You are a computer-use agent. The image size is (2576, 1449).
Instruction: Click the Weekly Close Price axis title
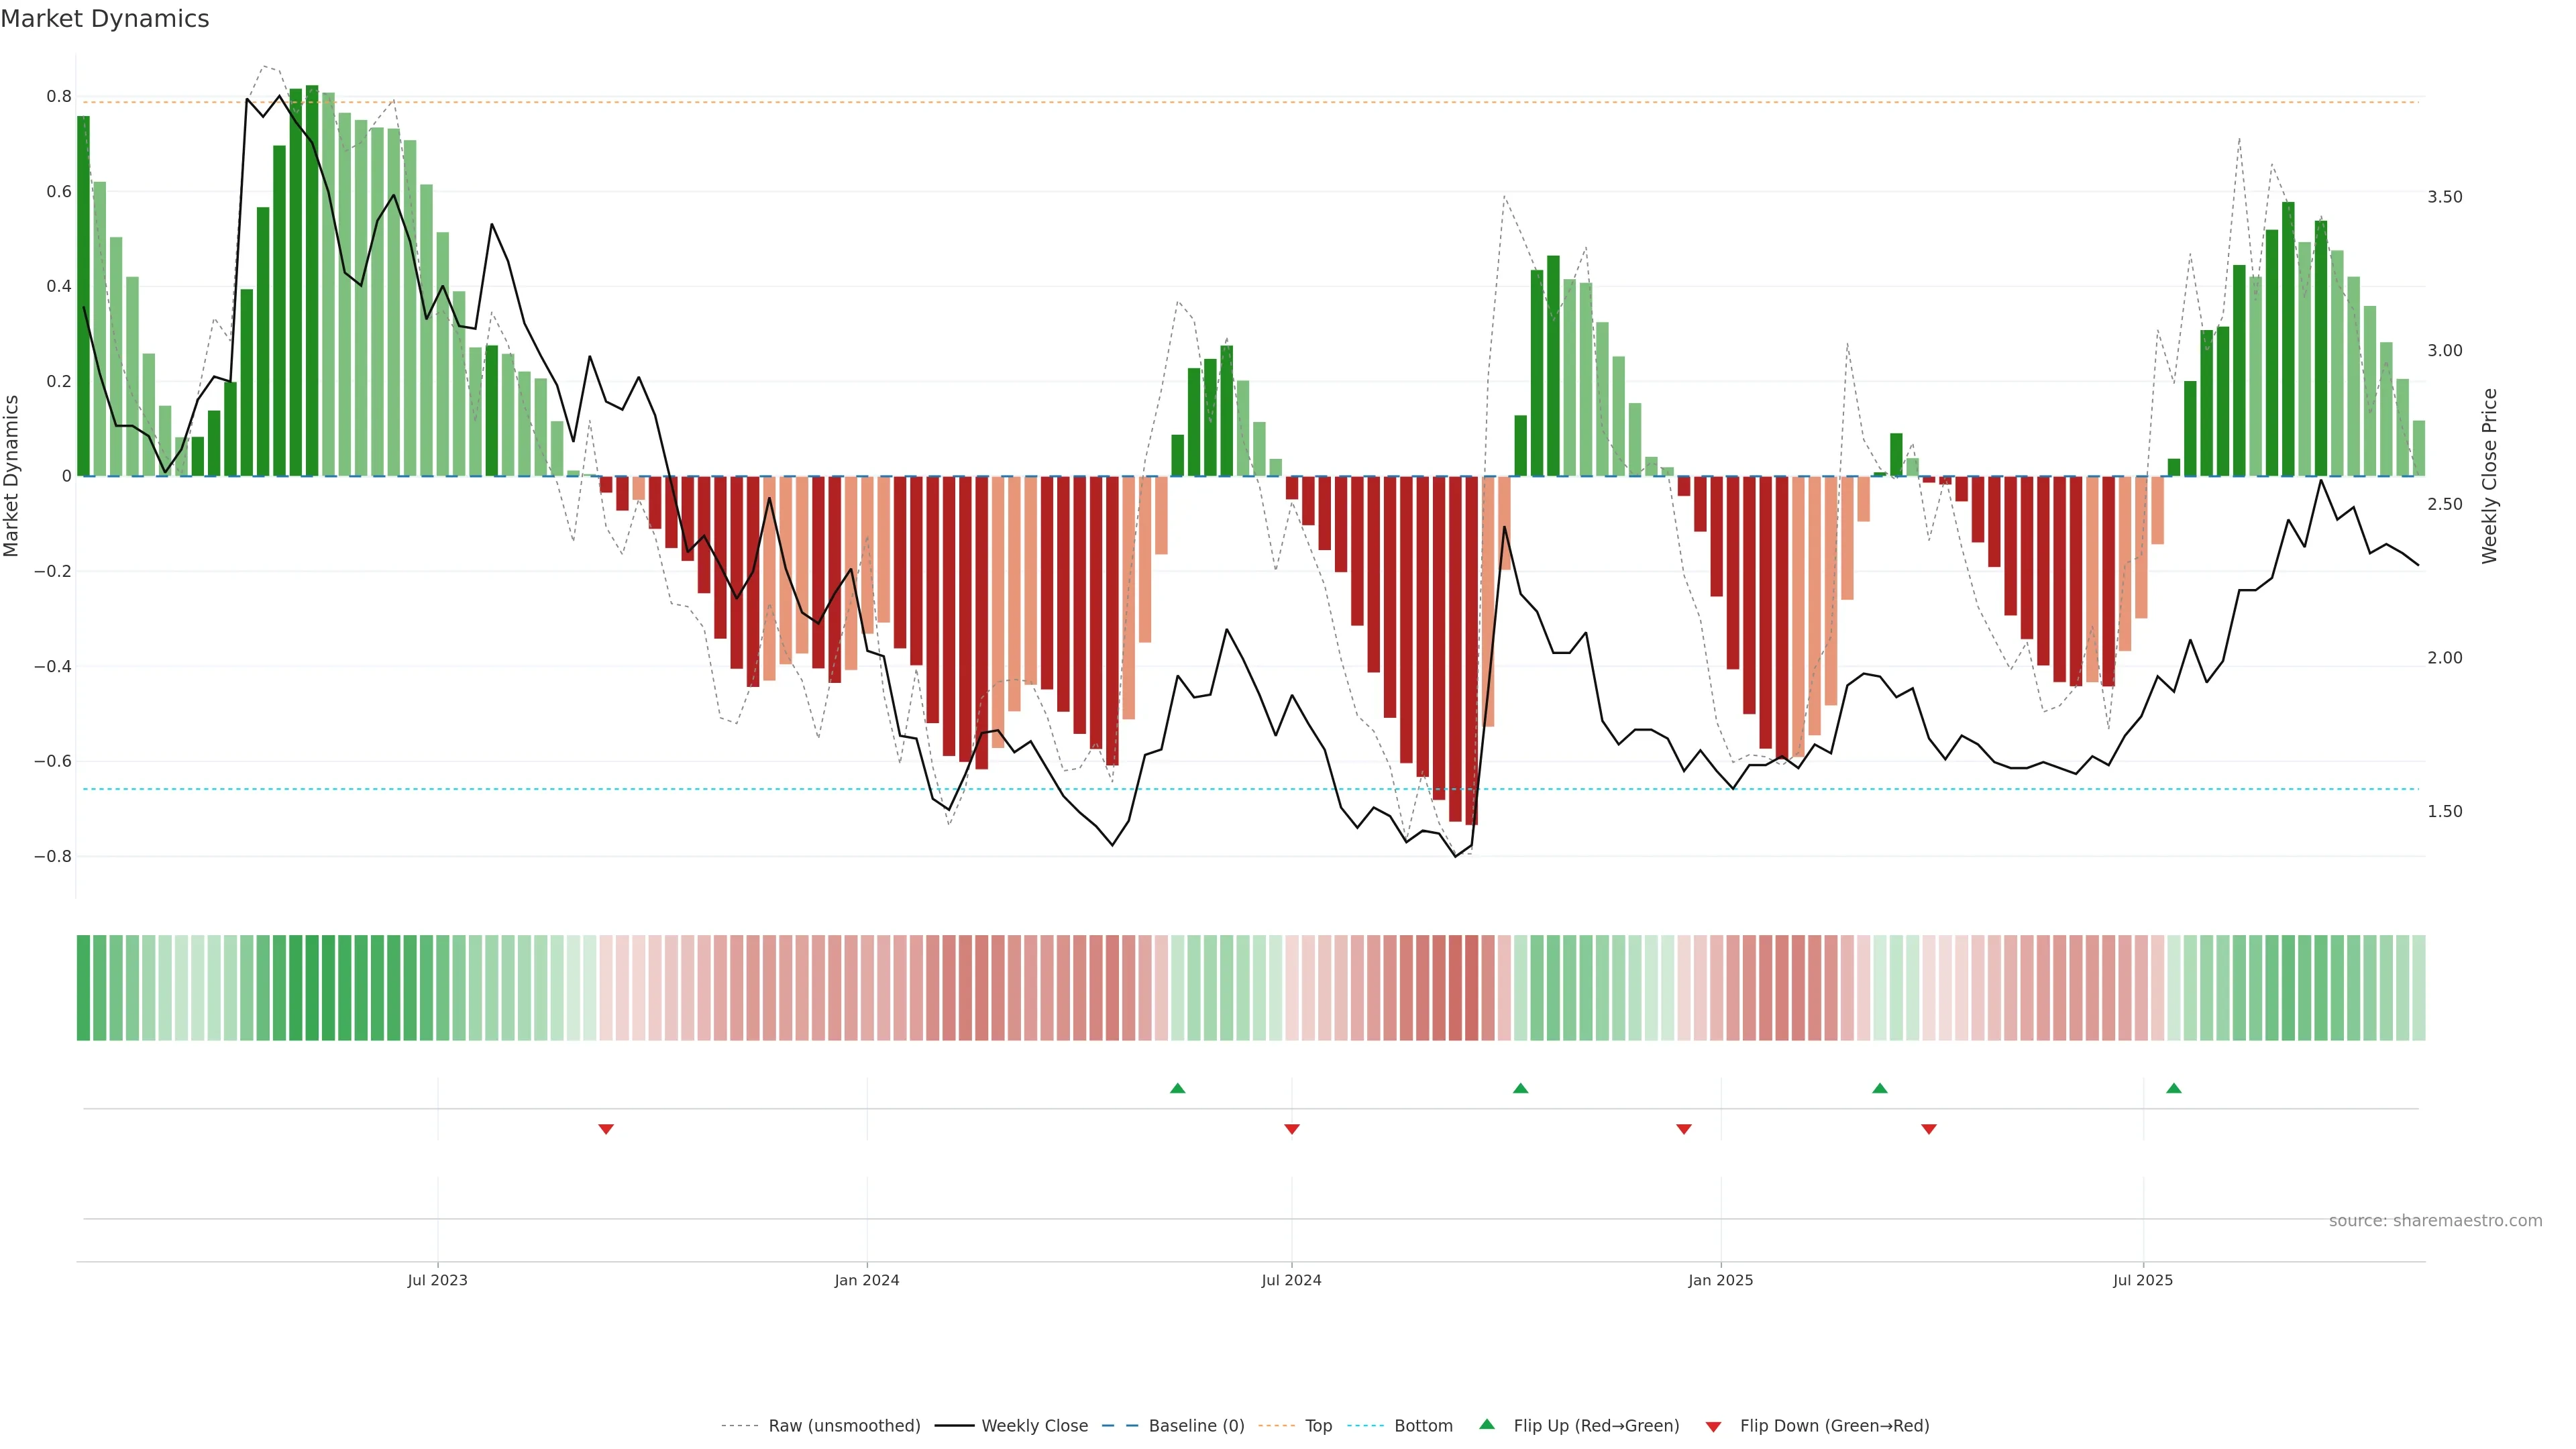[2489, 476]
